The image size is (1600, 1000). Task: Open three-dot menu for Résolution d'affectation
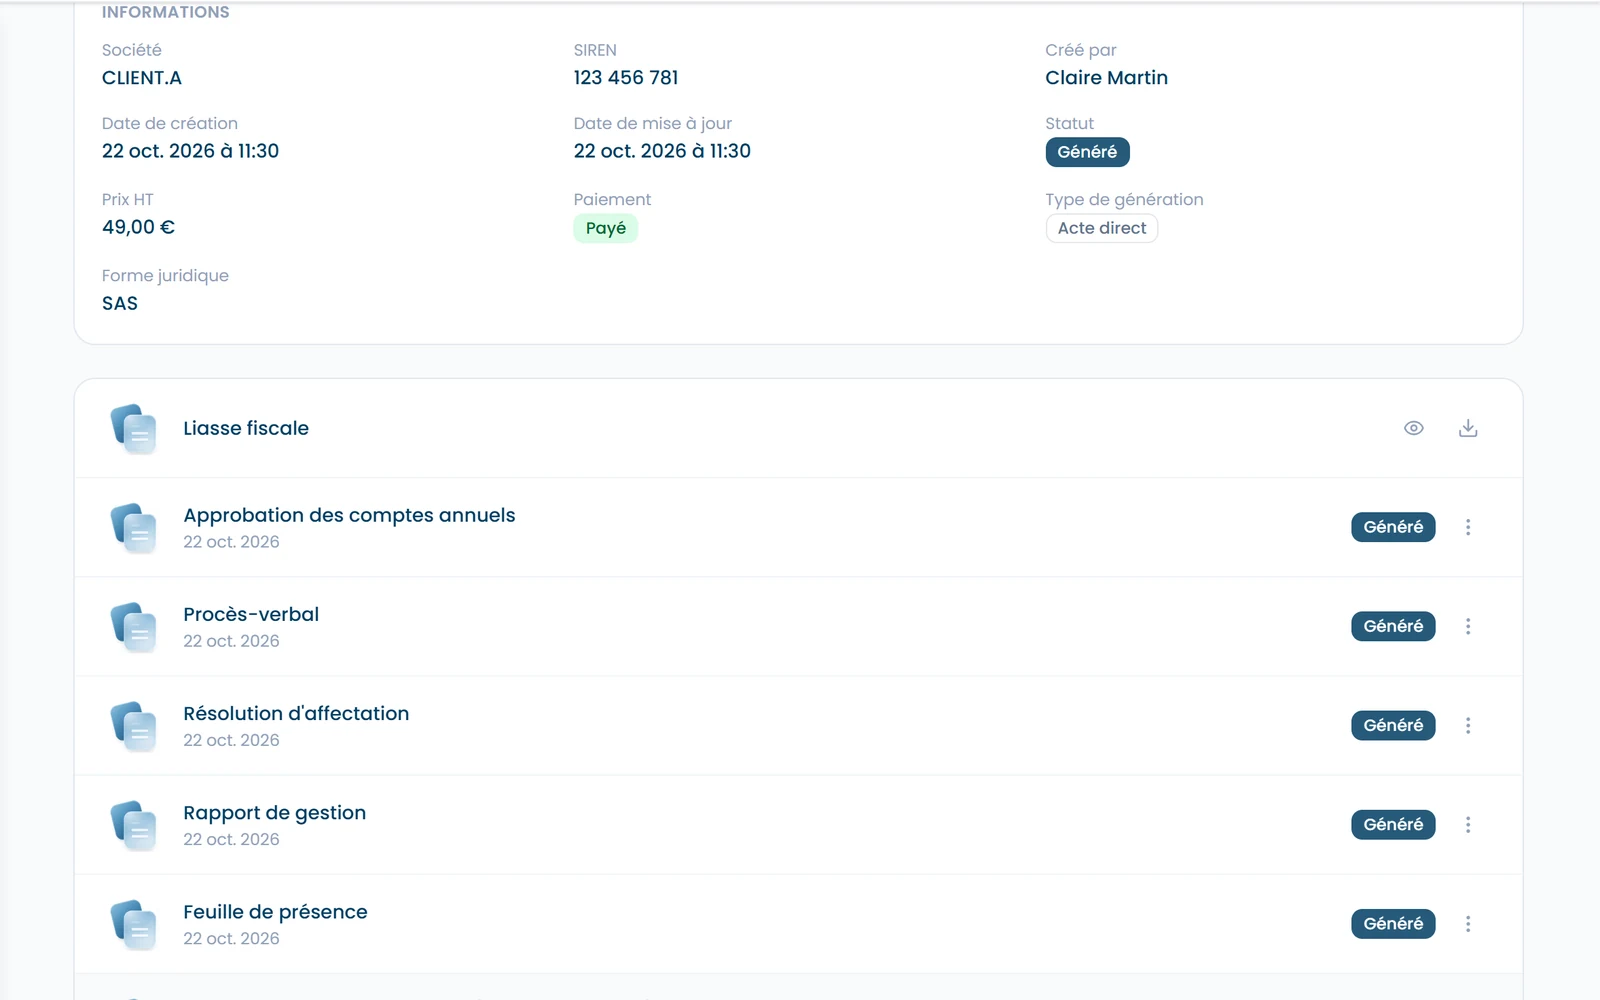(x=1468, y=725)
